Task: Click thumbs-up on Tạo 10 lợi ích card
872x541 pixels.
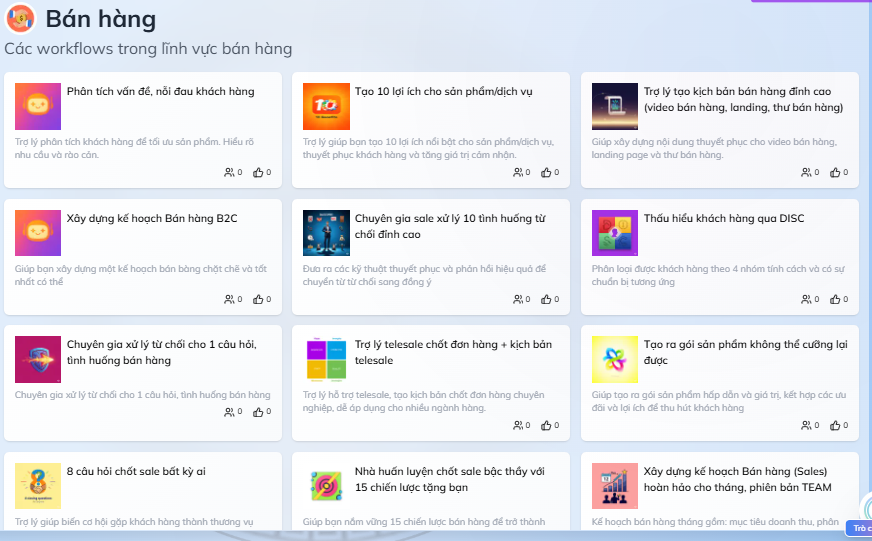Action: (x=547, y=172)
